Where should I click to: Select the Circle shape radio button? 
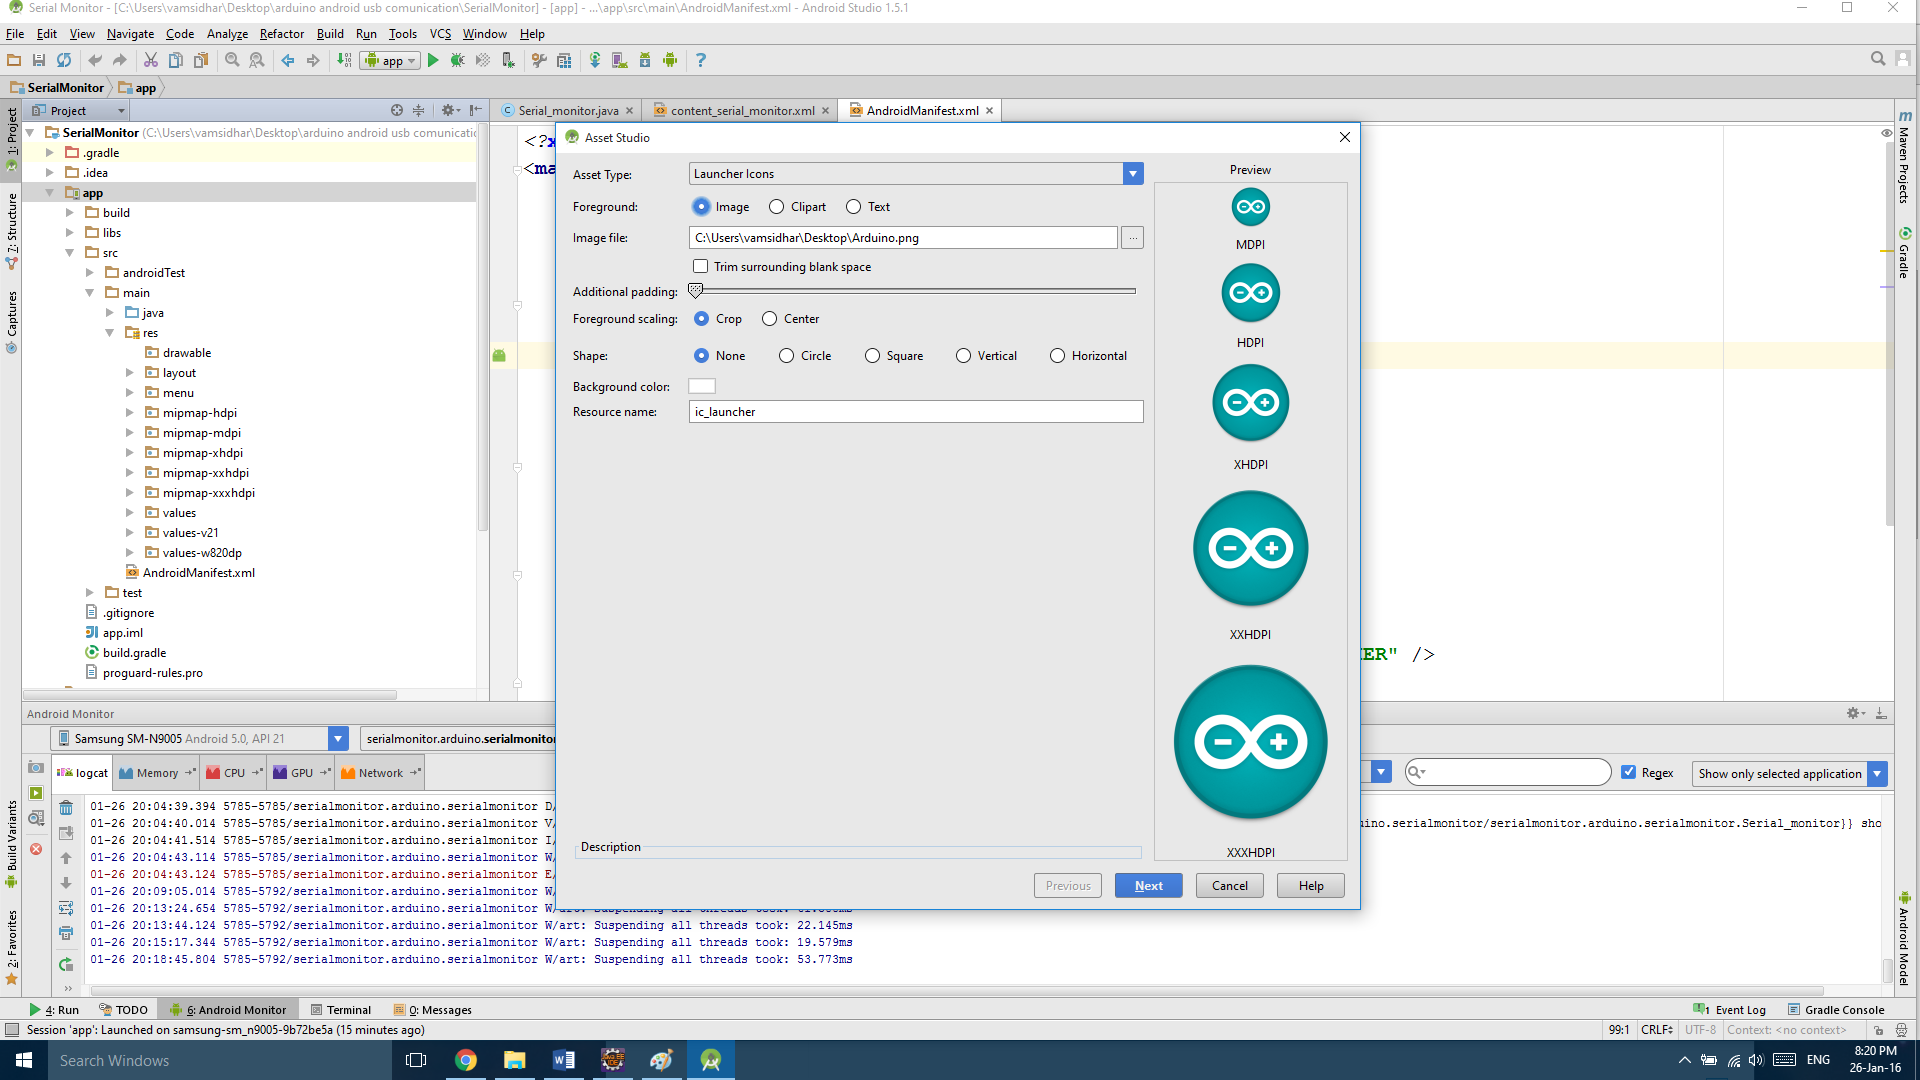coord(789,355)
